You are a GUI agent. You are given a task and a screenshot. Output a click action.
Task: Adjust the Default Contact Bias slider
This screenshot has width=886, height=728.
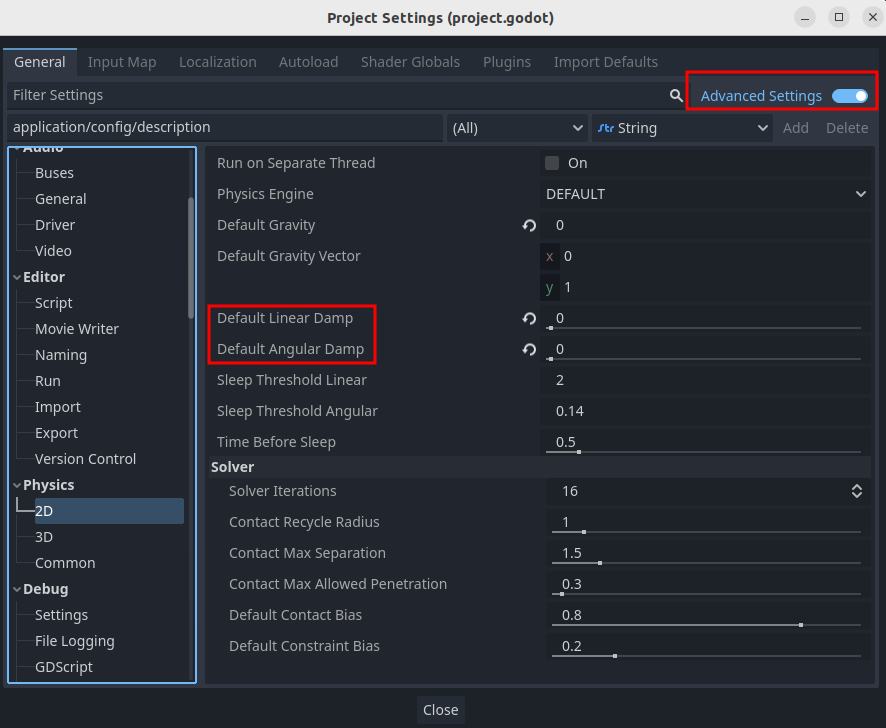click(706, 625)
